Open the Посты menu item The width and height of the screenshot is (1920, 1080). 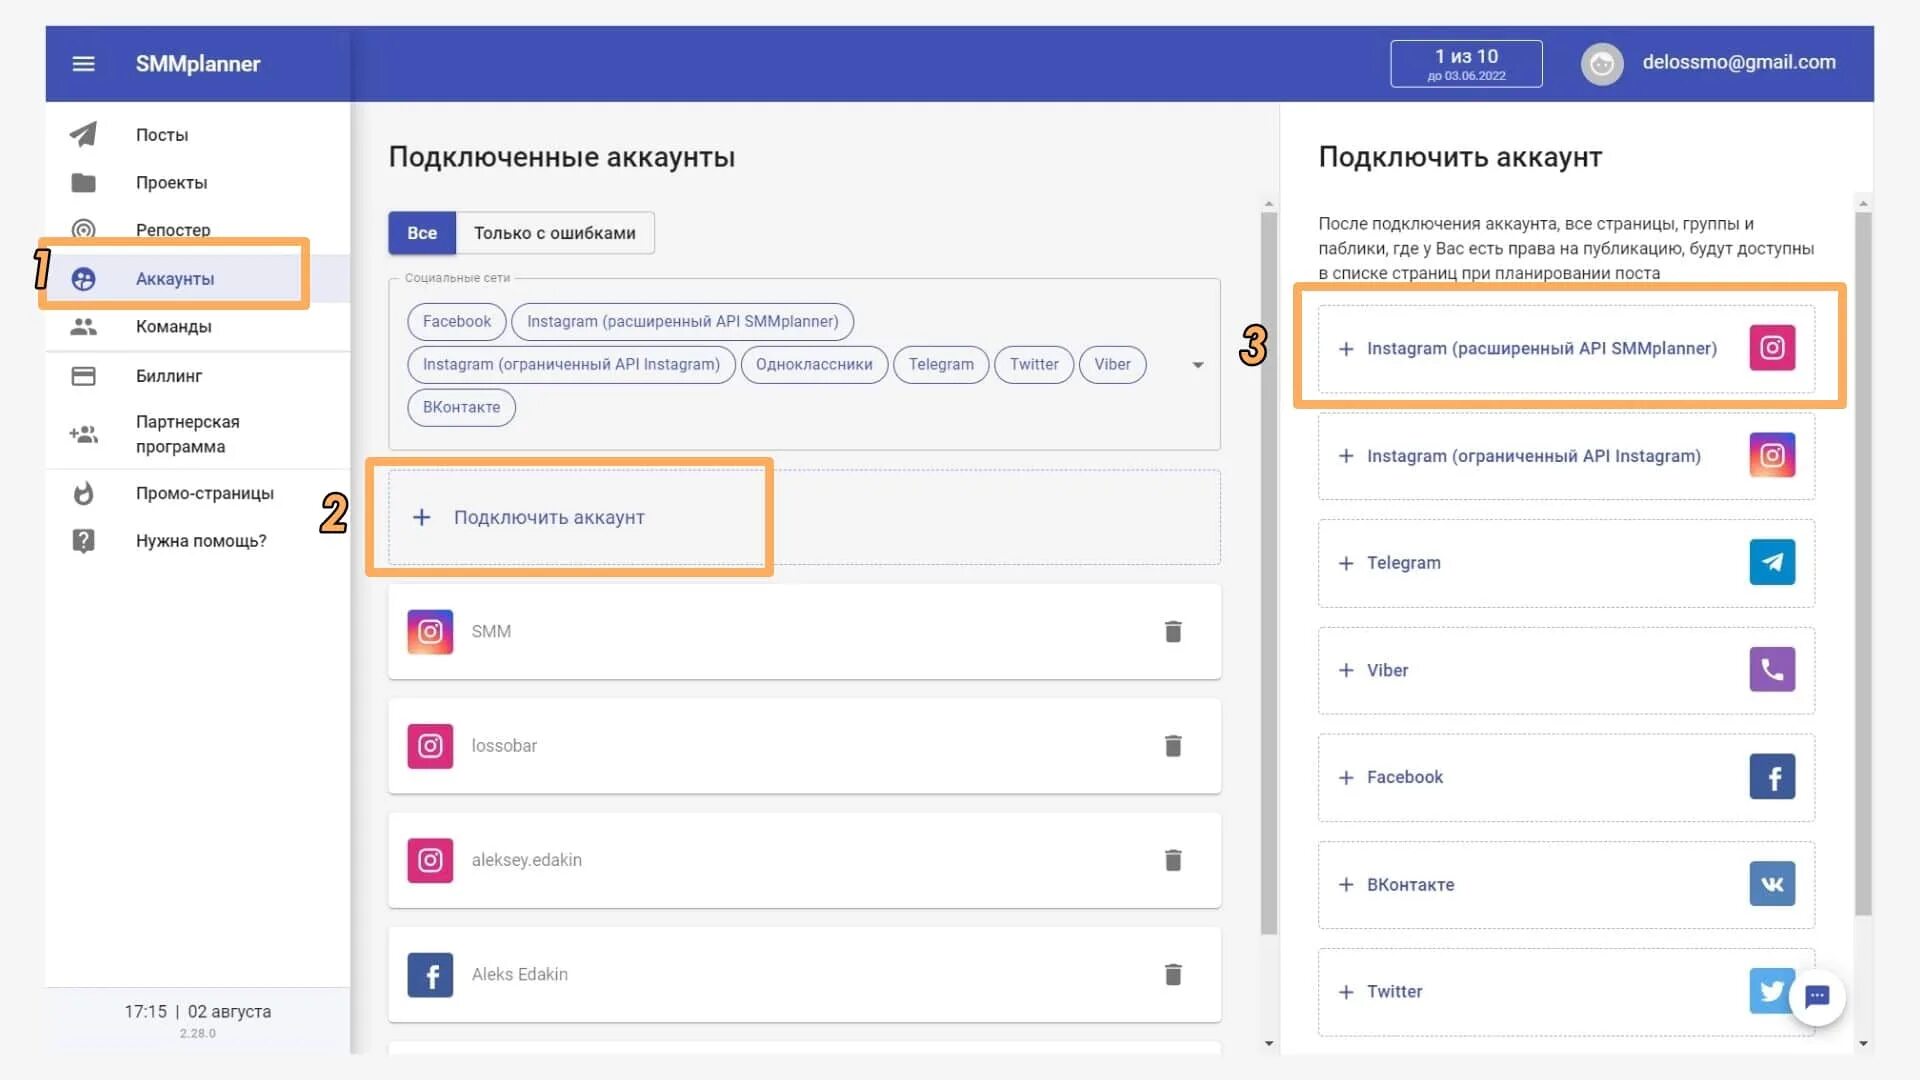pos(198,134)
